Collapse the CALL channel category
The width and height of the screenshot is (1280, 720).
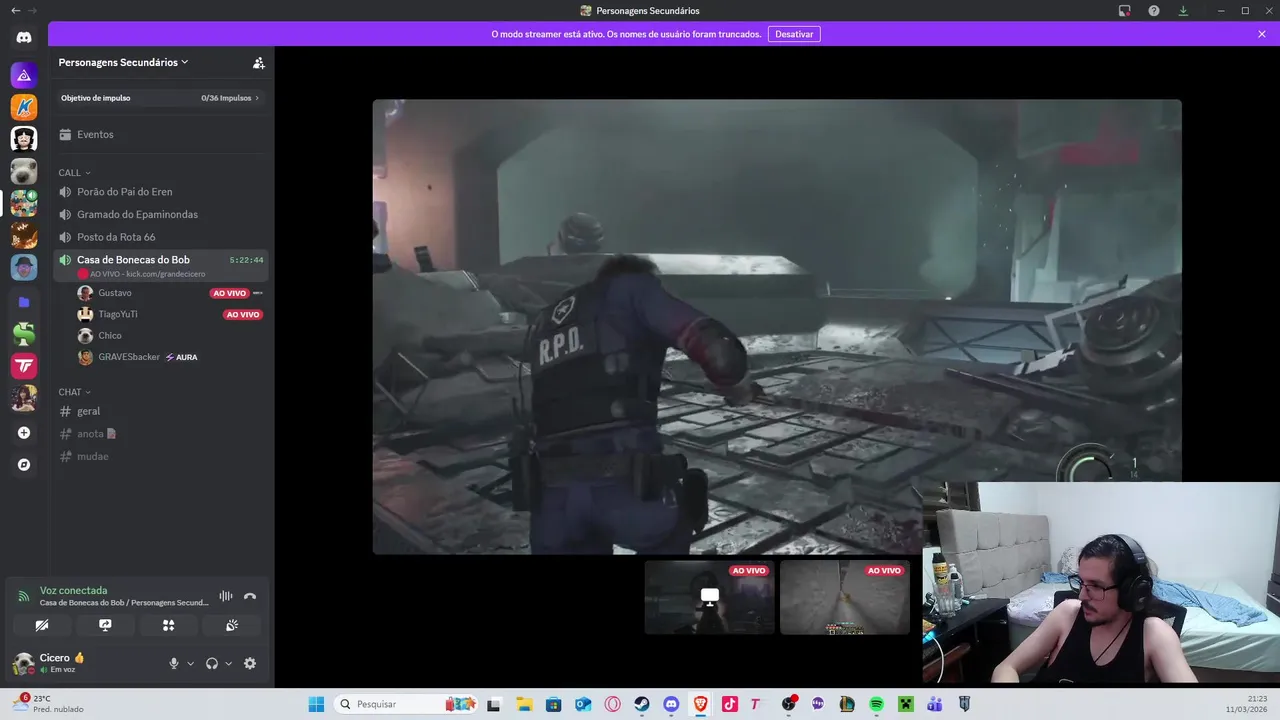click(74, 173)
